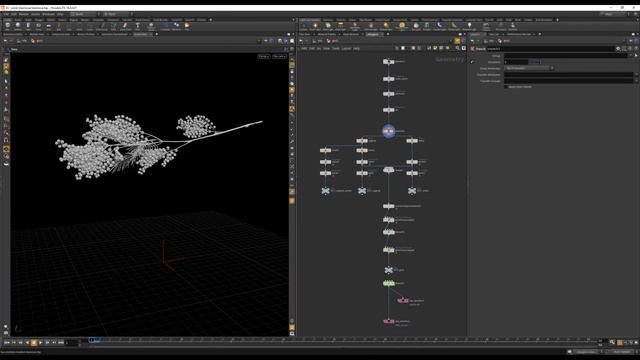Add an Environment Light from the shelf

(x=402, y=26)
